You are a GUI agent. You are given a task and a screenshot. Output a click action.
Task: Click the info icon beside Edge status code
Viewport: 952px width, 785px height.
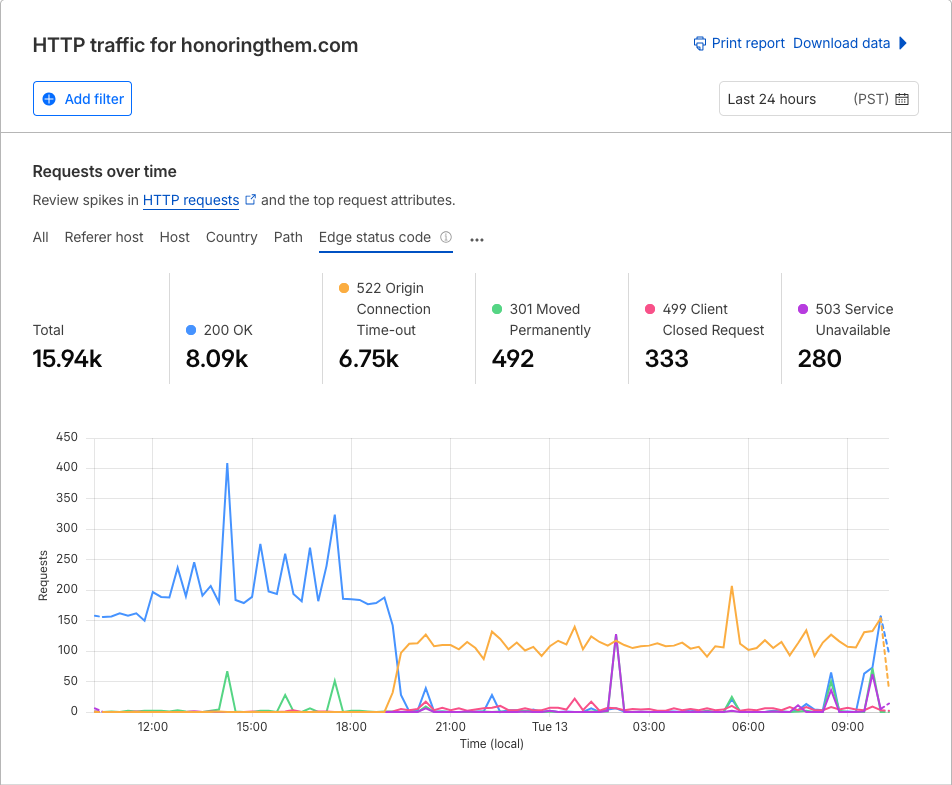446,238
